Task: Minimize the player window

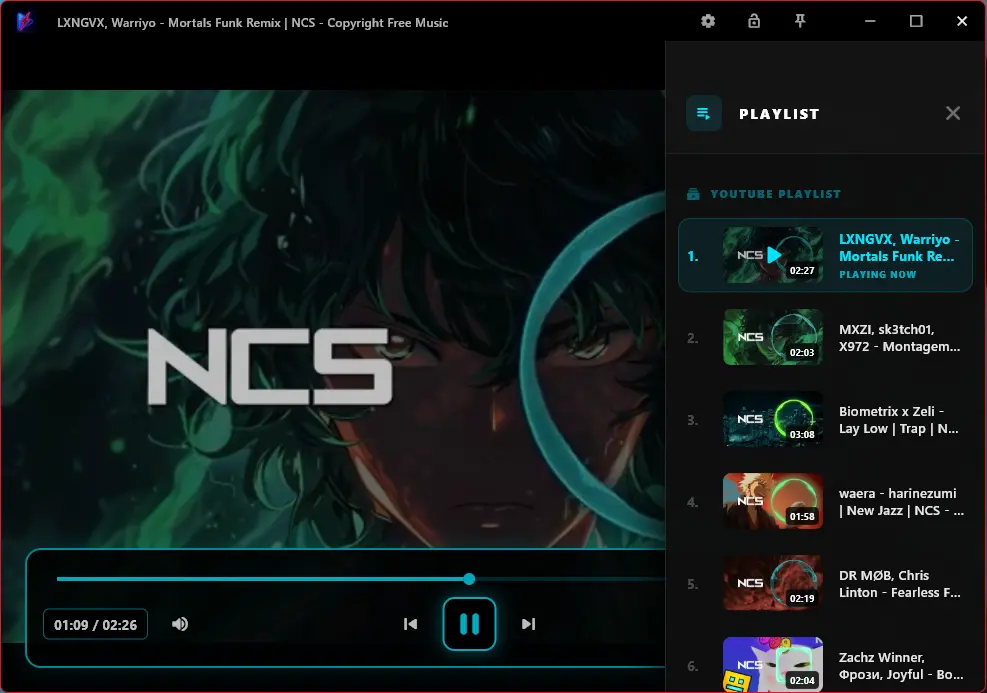Action: point(870,21)
